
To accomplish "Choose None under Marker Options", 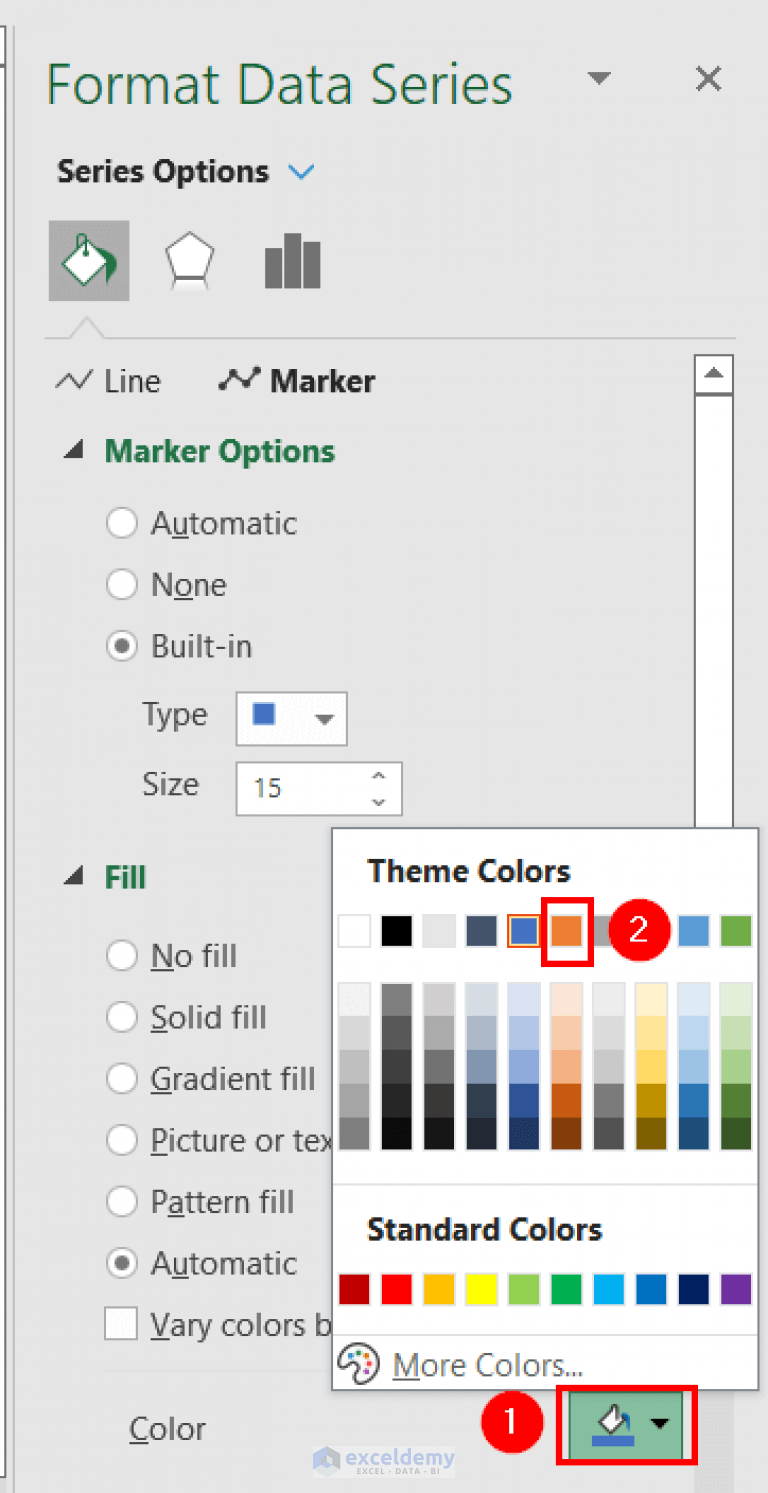I will (121, 584).
